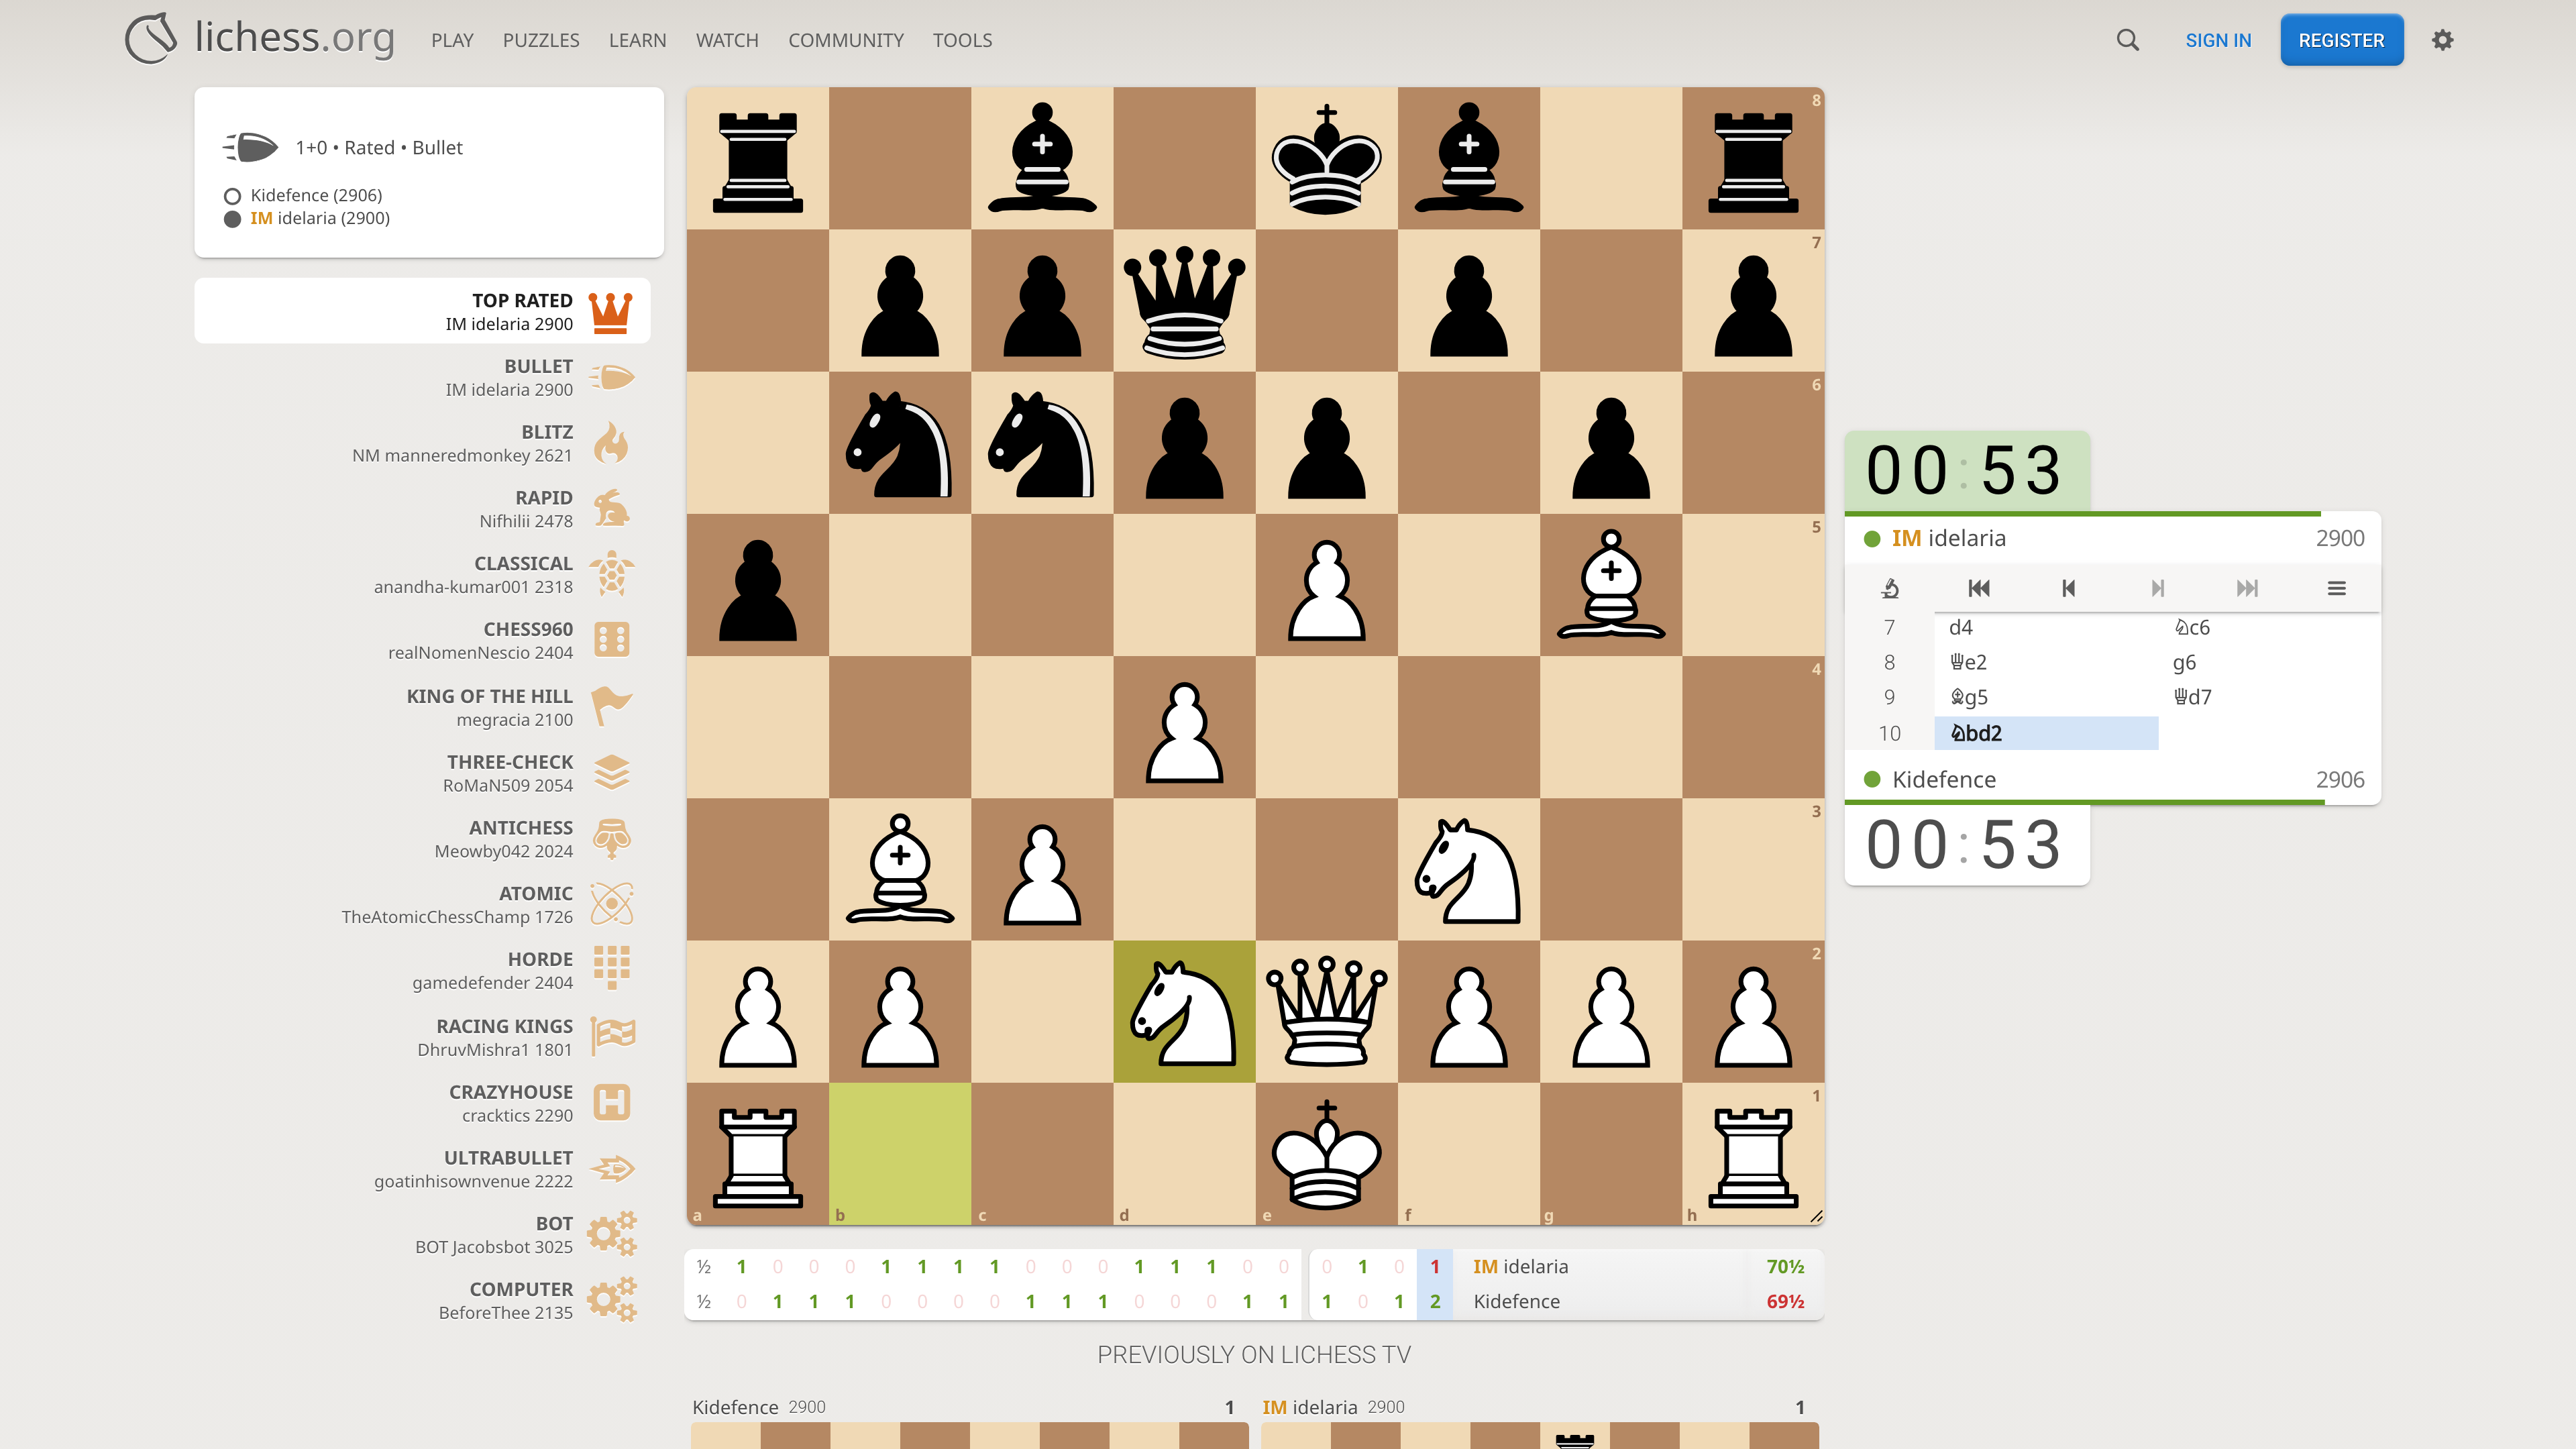Image resolution: width=2576 pixels, height=1449 pixels.
Task: Click the board resize handle corner
Action: [1815, 1216]
